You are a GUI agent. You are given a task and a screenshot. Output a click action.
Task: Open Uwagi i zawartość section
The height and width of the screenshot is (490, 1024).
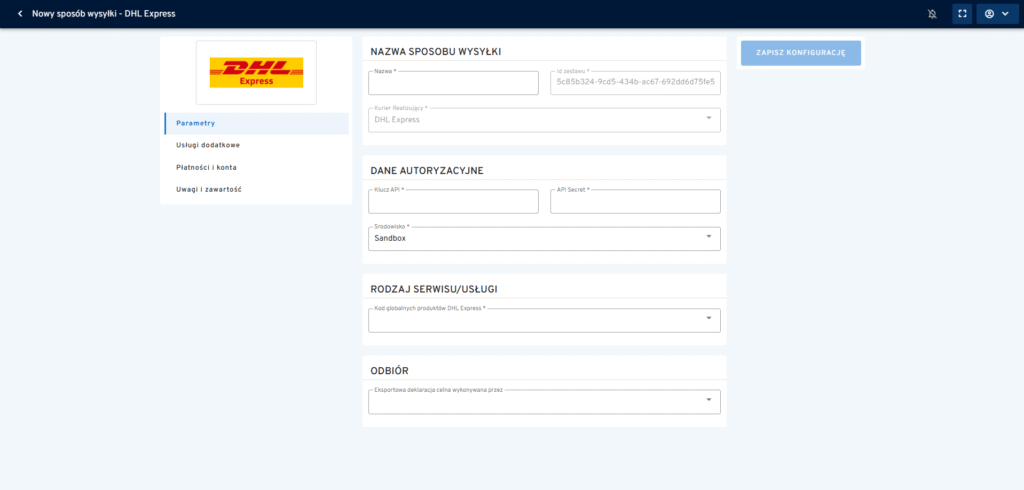tap(208, 189)
